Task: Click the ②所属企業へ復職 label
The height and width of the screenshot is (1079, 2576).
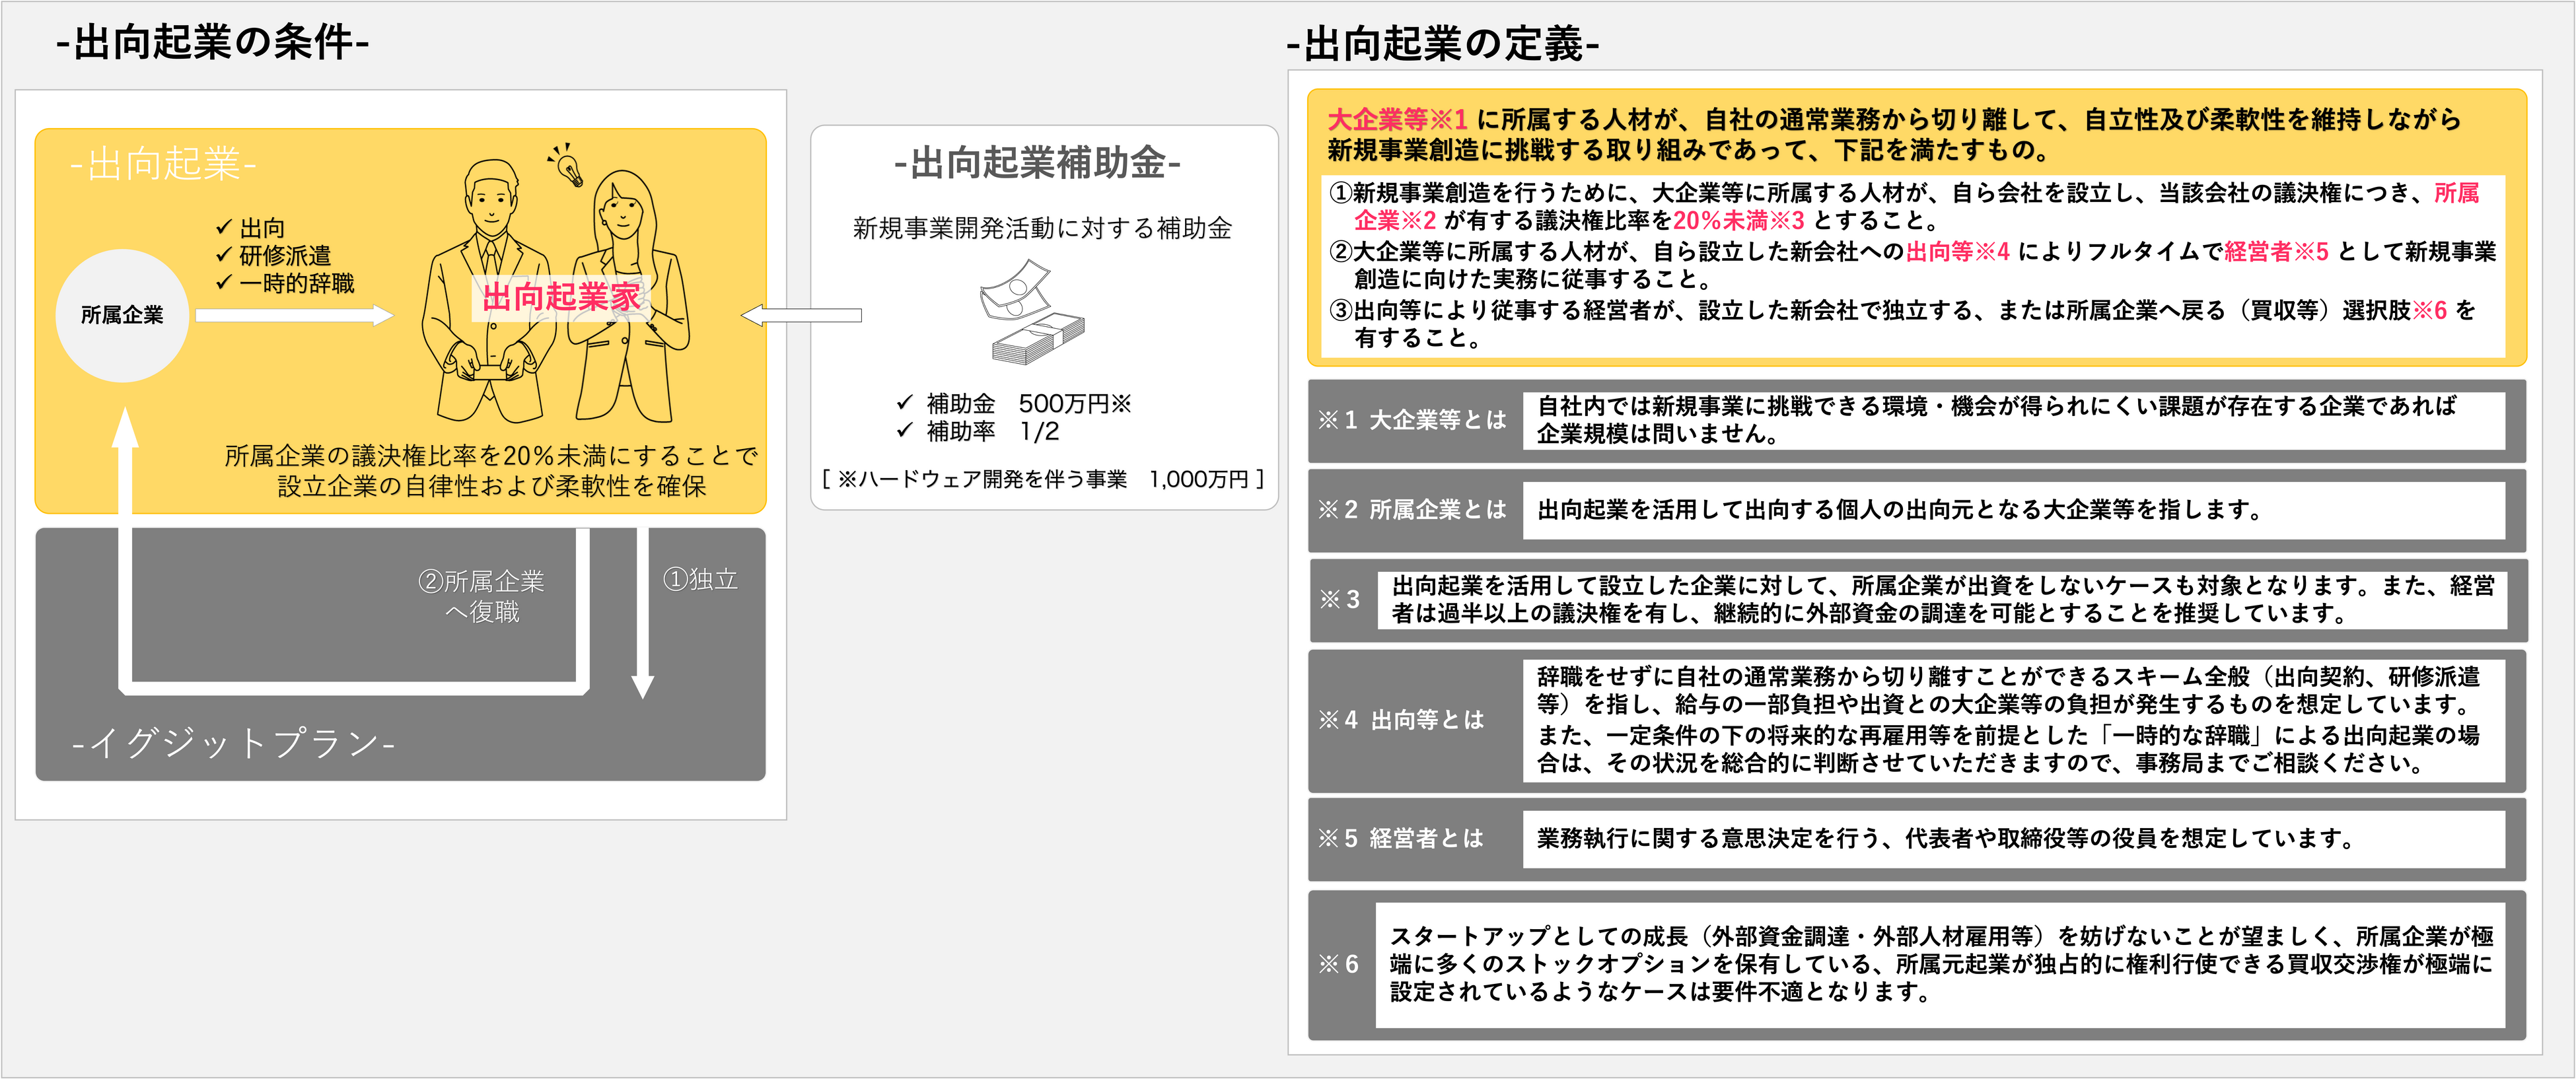Action: click(482, 596)
